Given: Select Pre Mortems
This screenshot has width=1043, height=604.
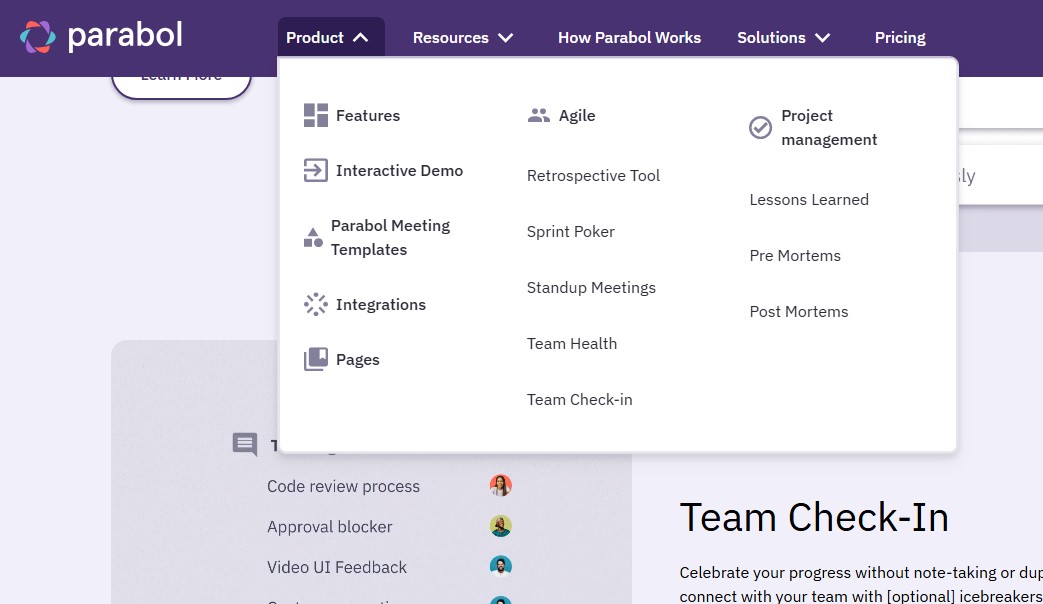Looking at the screenshot, I should point(795,255).
